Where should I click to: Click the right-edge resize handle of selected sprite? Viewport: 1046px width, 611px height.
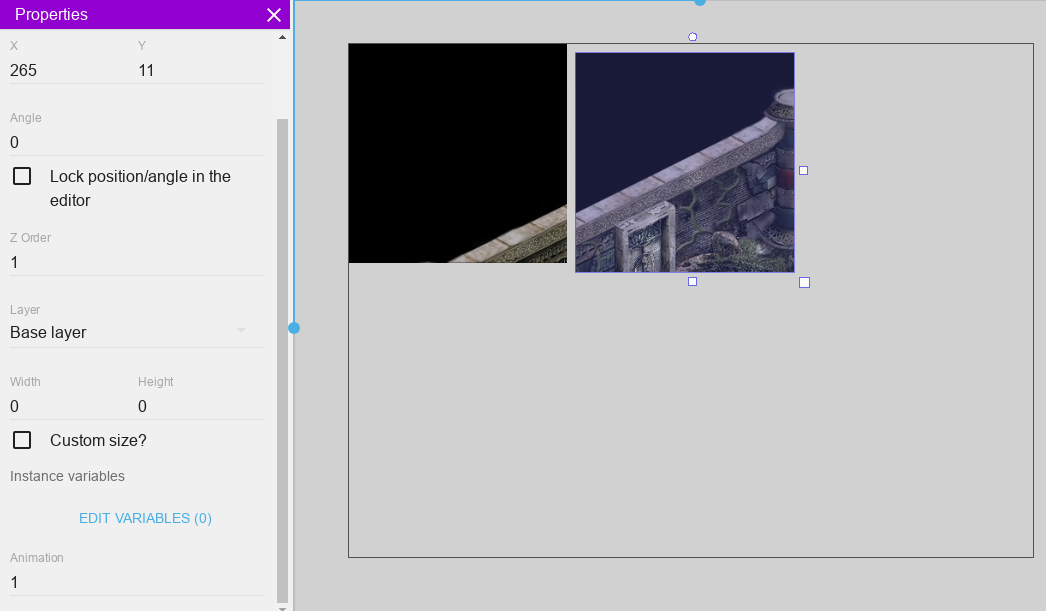(803, 171)
